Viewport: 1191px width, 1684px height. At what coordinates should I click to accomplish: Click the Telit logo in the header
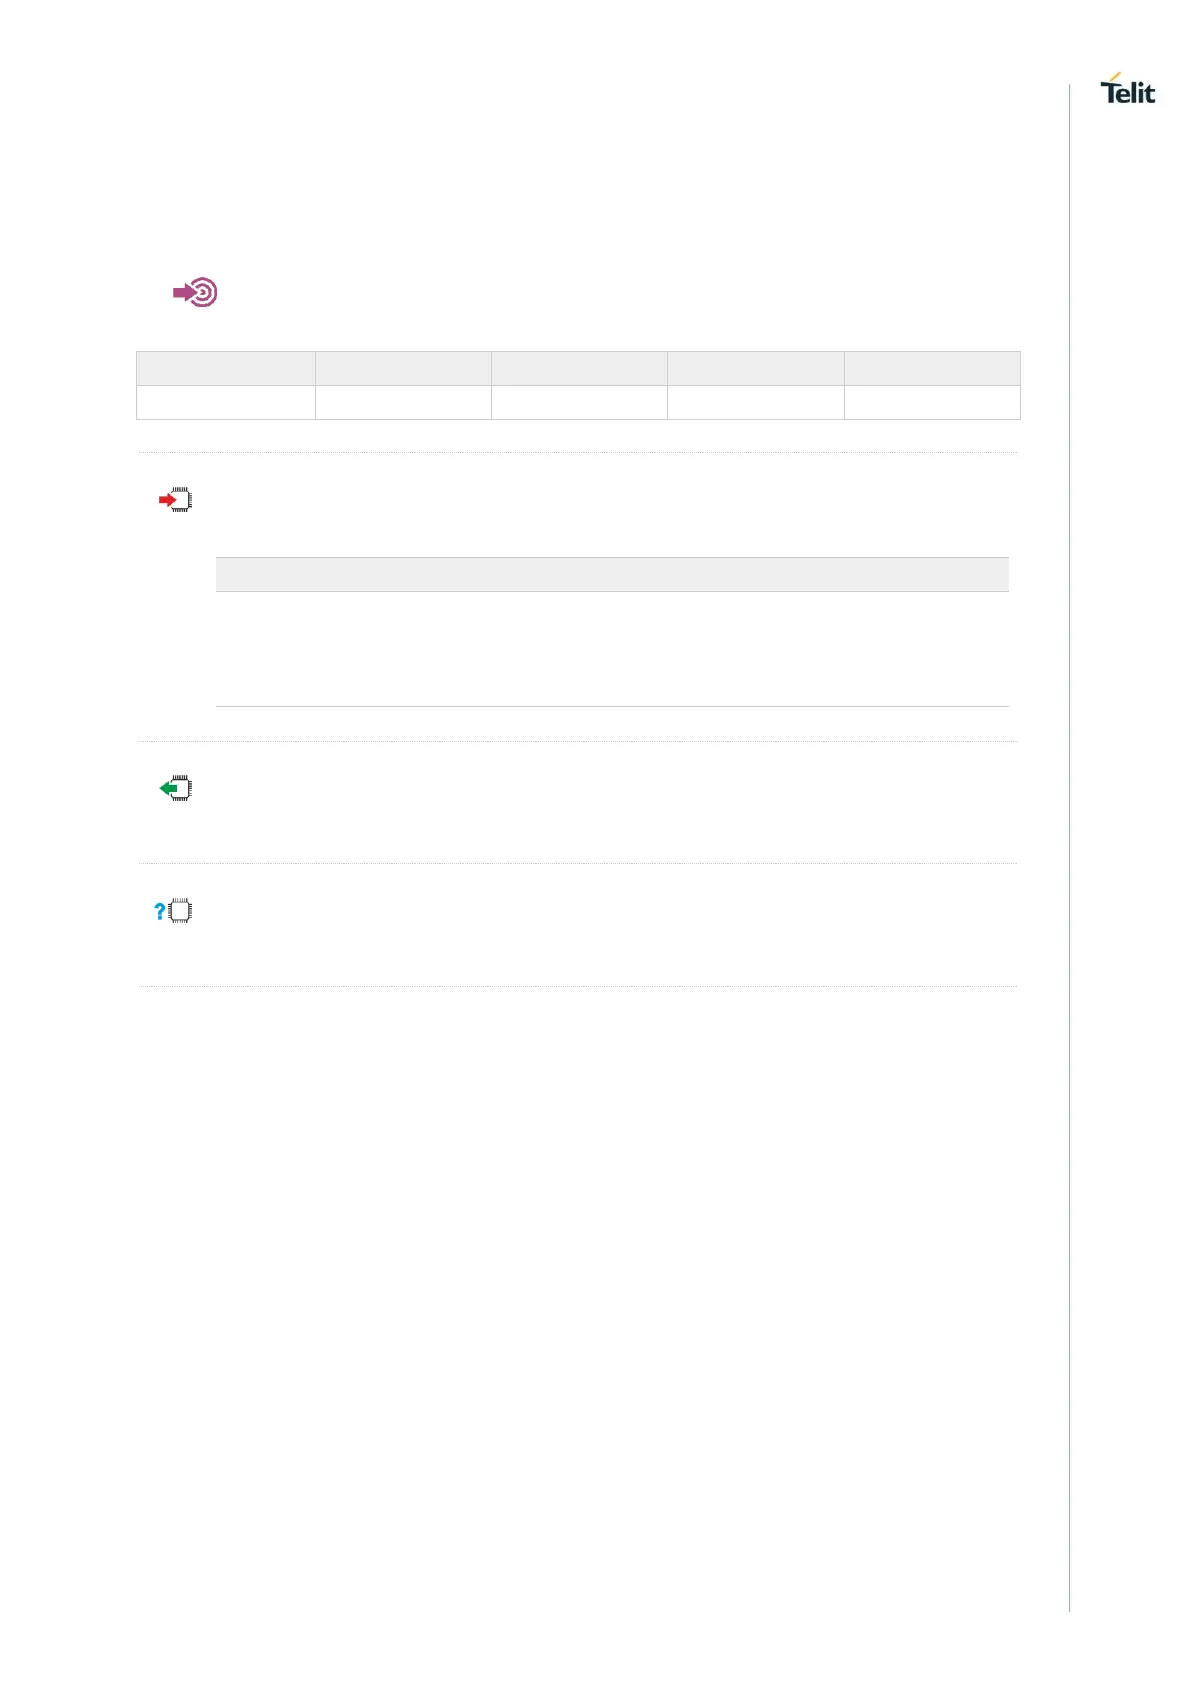1127,90
